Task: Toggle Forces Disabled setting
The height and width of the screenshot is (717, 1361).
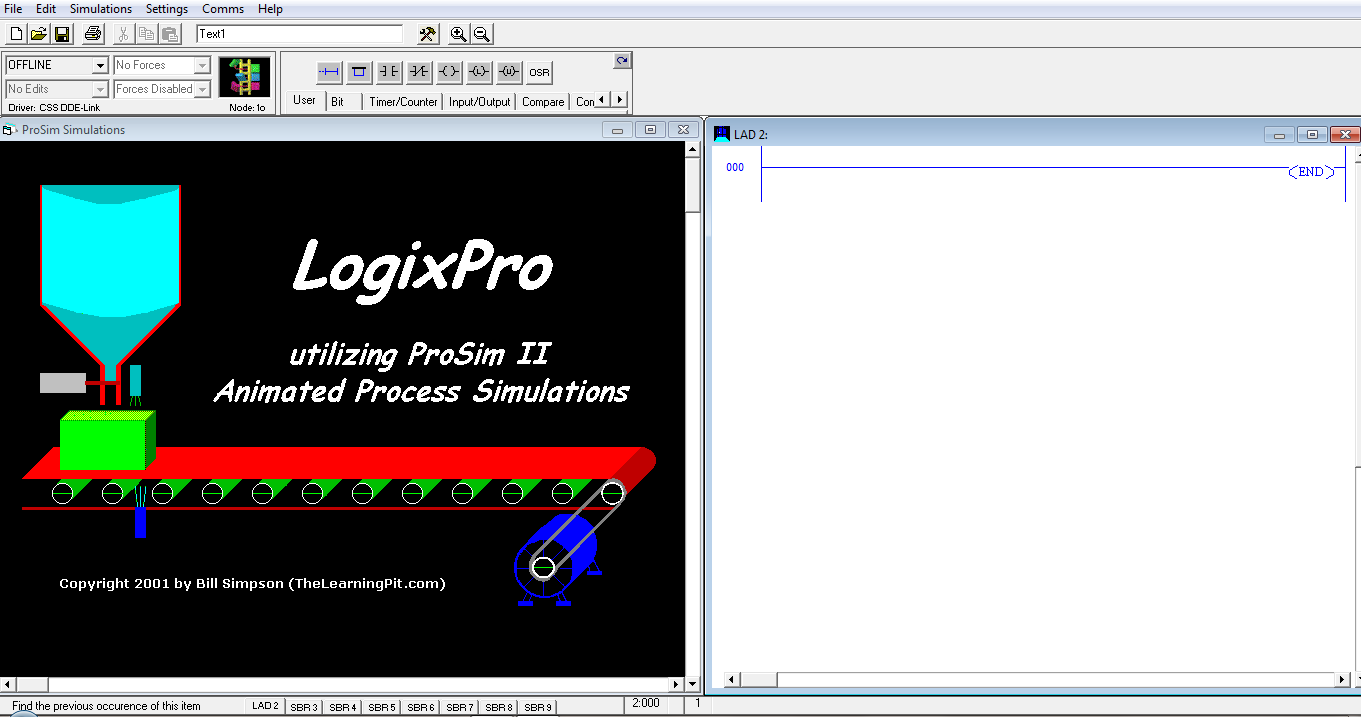Action: click(x=202, y=88)
